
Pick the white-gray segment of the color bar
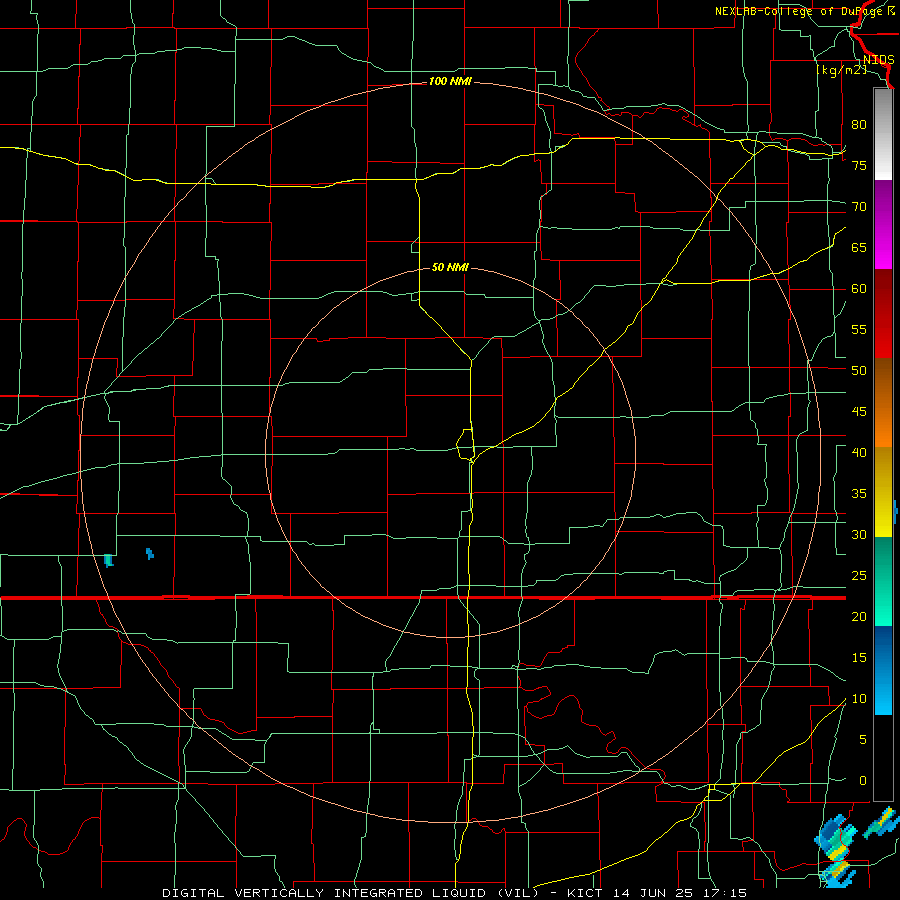tap(883, 134)
